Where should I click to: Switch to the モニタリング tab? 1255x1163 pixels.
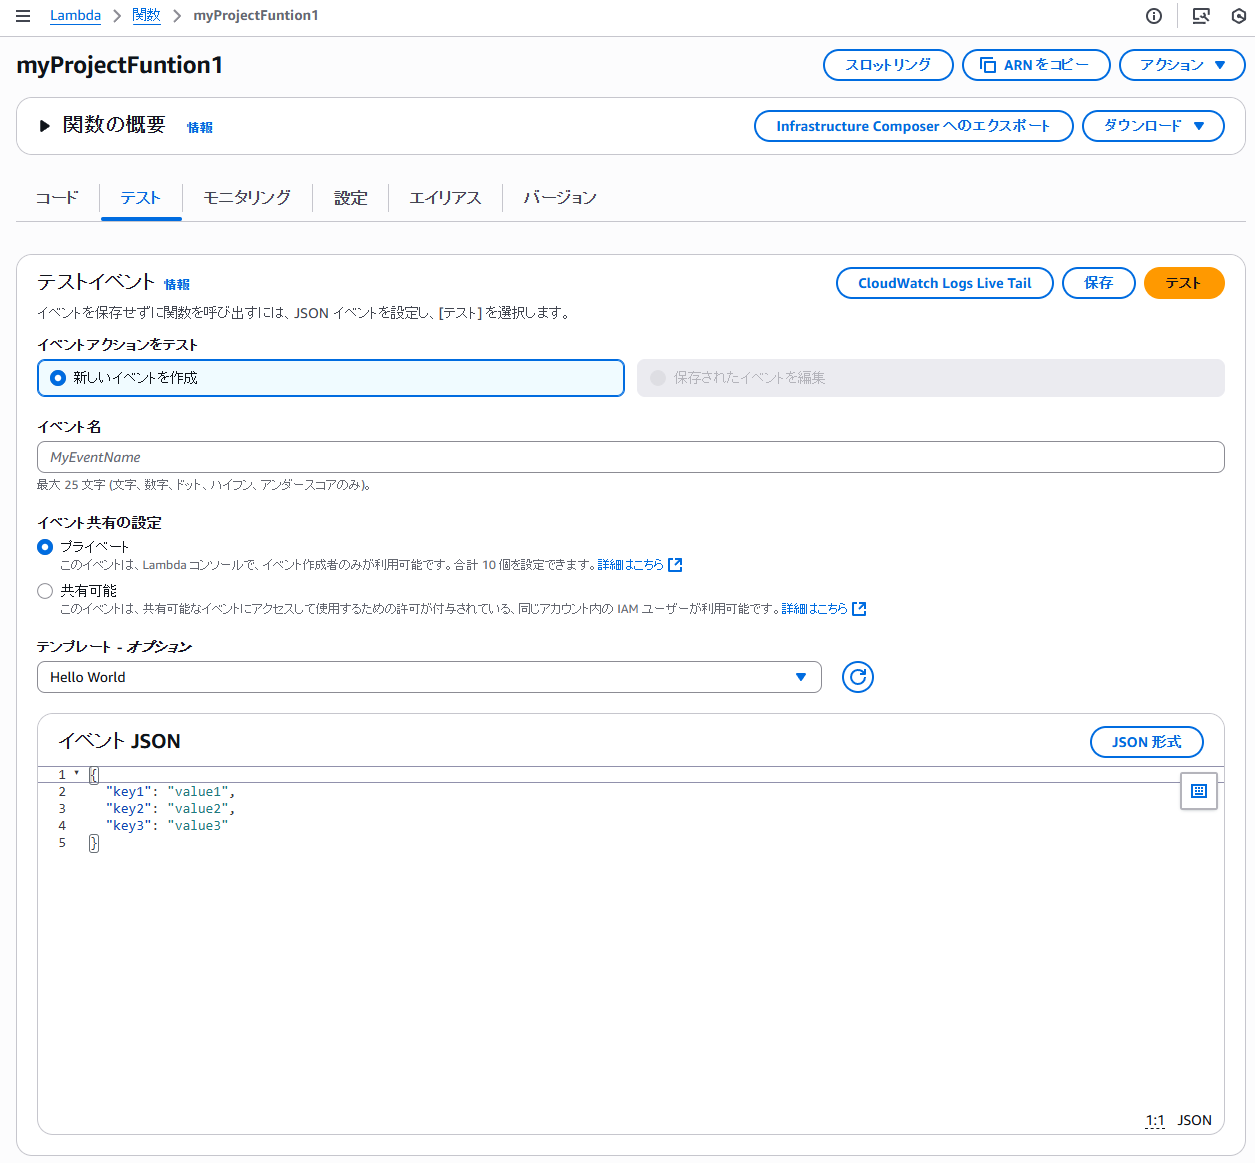(247, 198)
